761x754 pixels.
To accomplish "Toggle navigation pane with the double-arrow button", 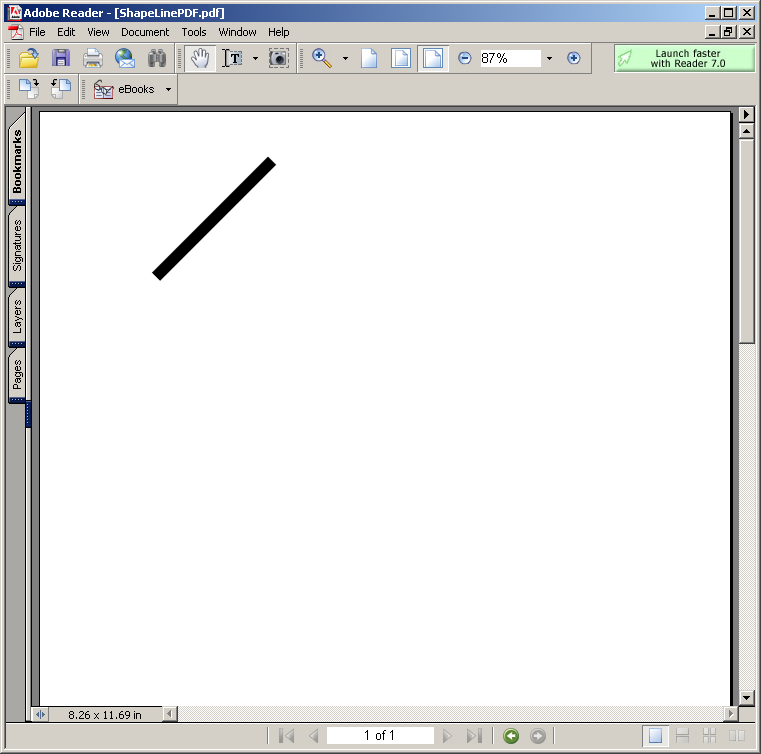I will coord(40,714).
